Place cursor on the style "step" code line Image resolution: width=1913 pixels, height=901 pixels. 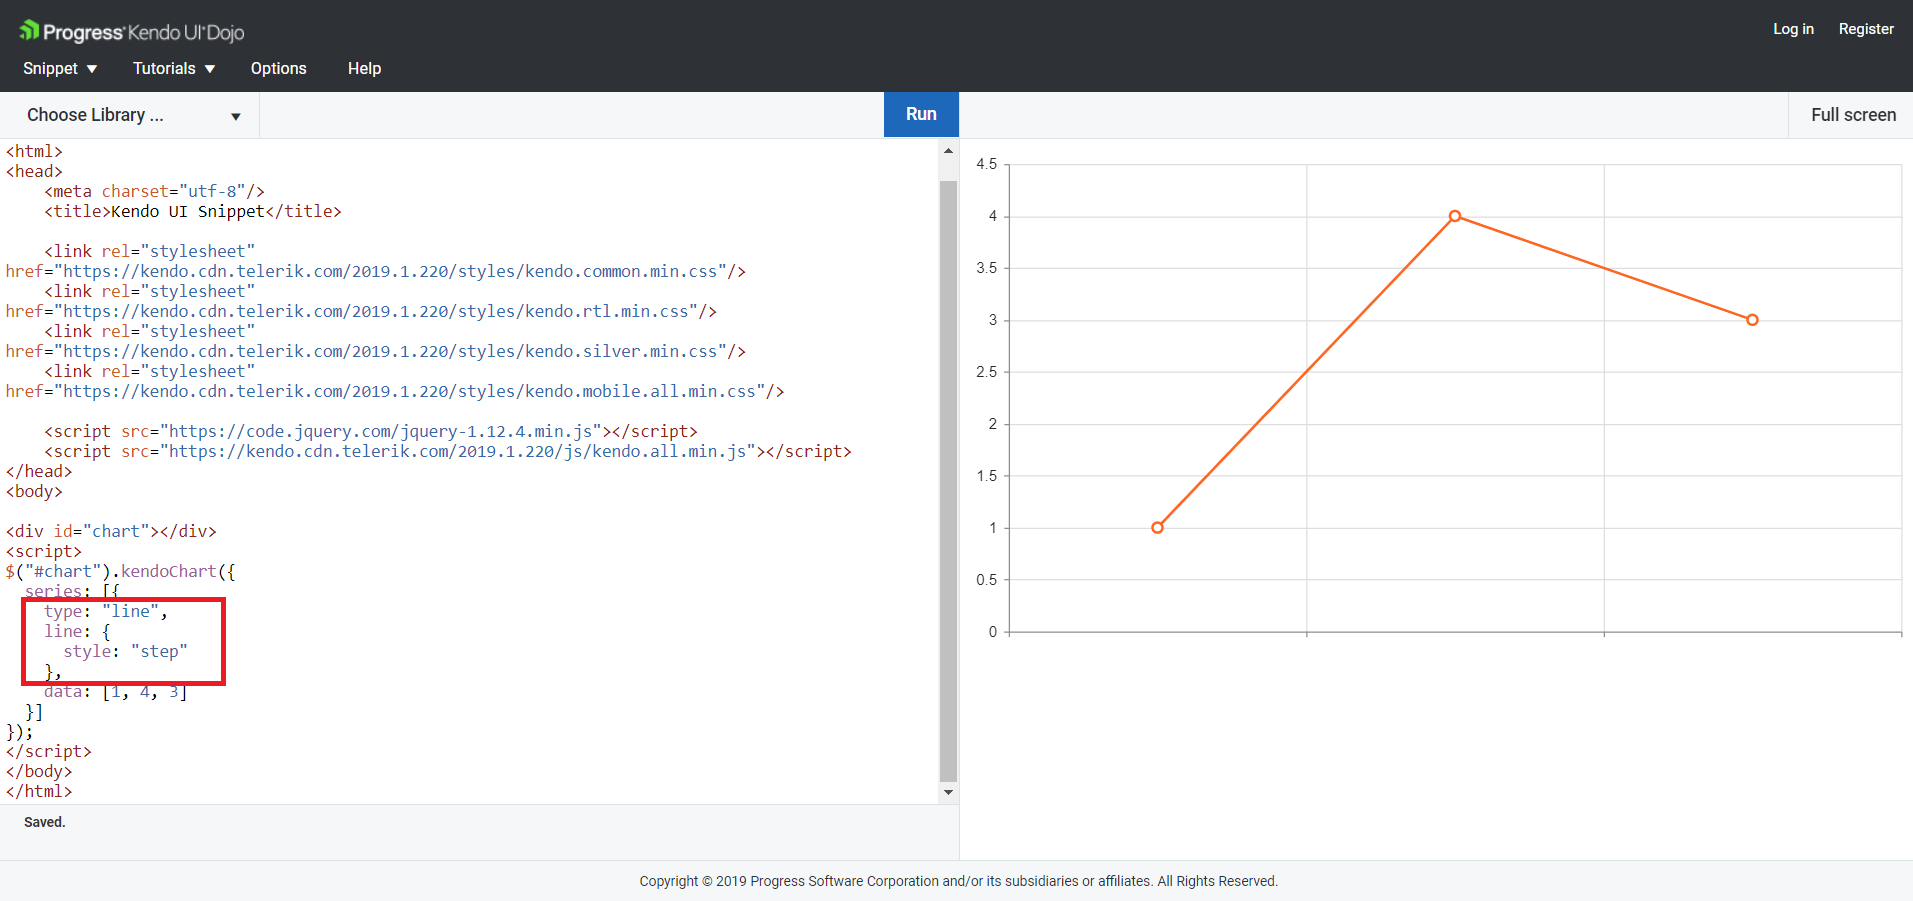[125, 651]
